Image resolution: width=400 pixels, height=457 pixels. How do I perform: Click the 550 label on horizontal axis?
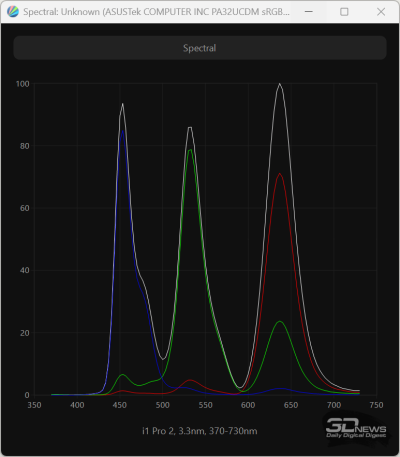(205, 405)
